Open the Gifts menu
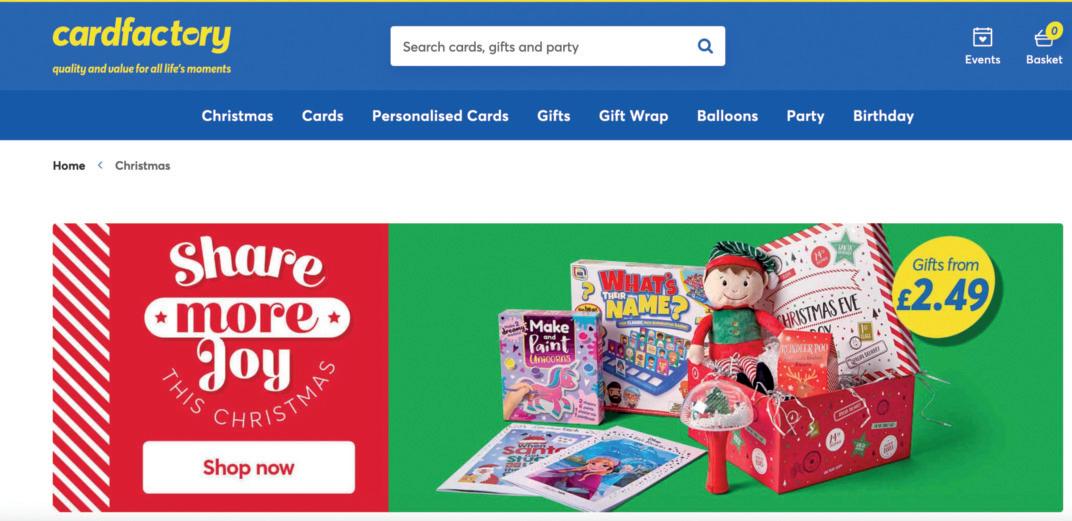 tap(554, 116)
